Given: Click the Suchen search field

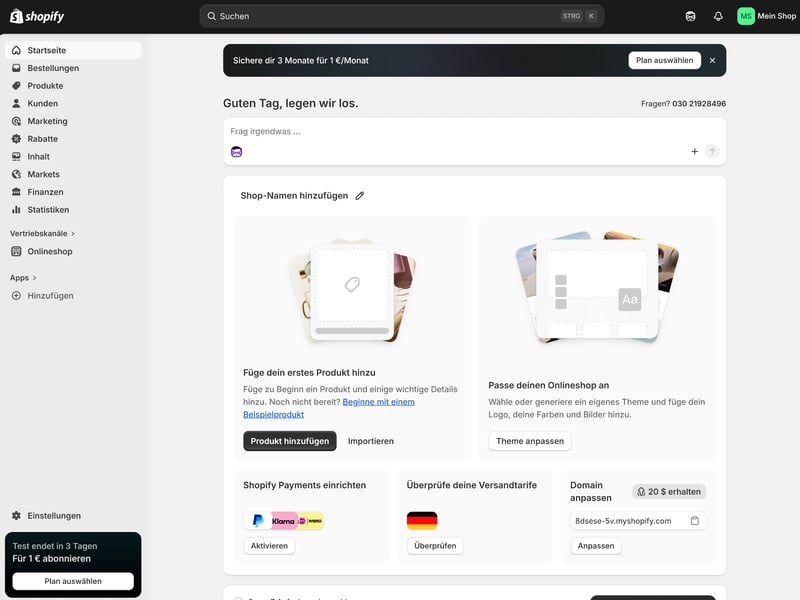Looking at the screenshot, I should click(402, 16).
